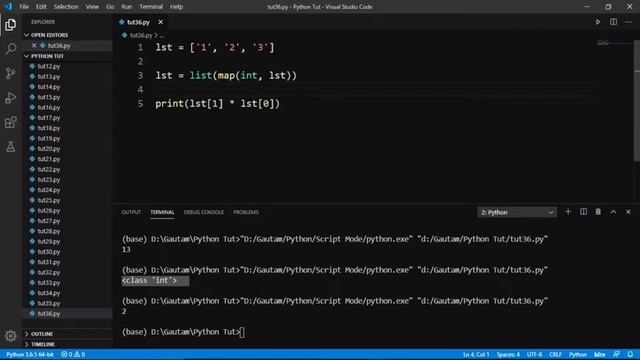The width and height of the screenshot is (640, 360).
Task: Open the Manage gear settings icon
Action: [11, 336]
